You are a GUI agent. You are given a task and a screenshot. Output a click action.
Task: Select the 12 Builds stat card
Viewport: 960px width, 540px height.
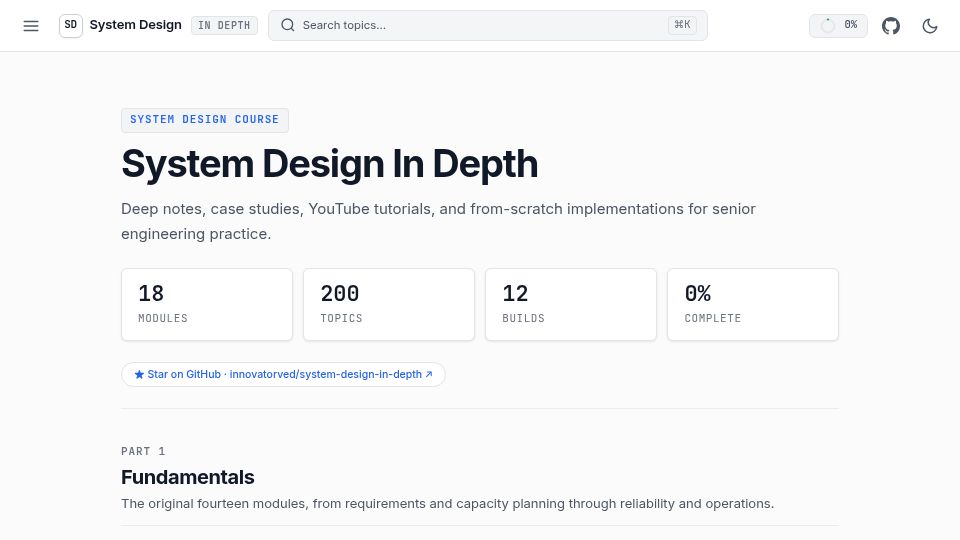571,304
